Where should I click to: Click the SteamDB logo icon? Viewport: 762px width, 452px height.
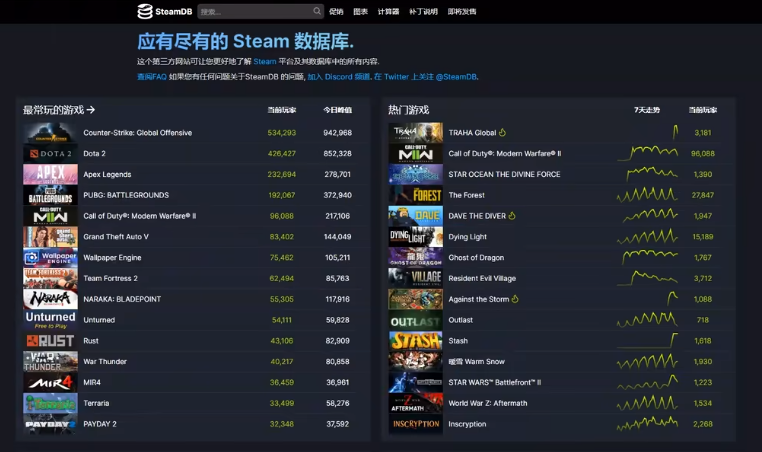[145, 11]
